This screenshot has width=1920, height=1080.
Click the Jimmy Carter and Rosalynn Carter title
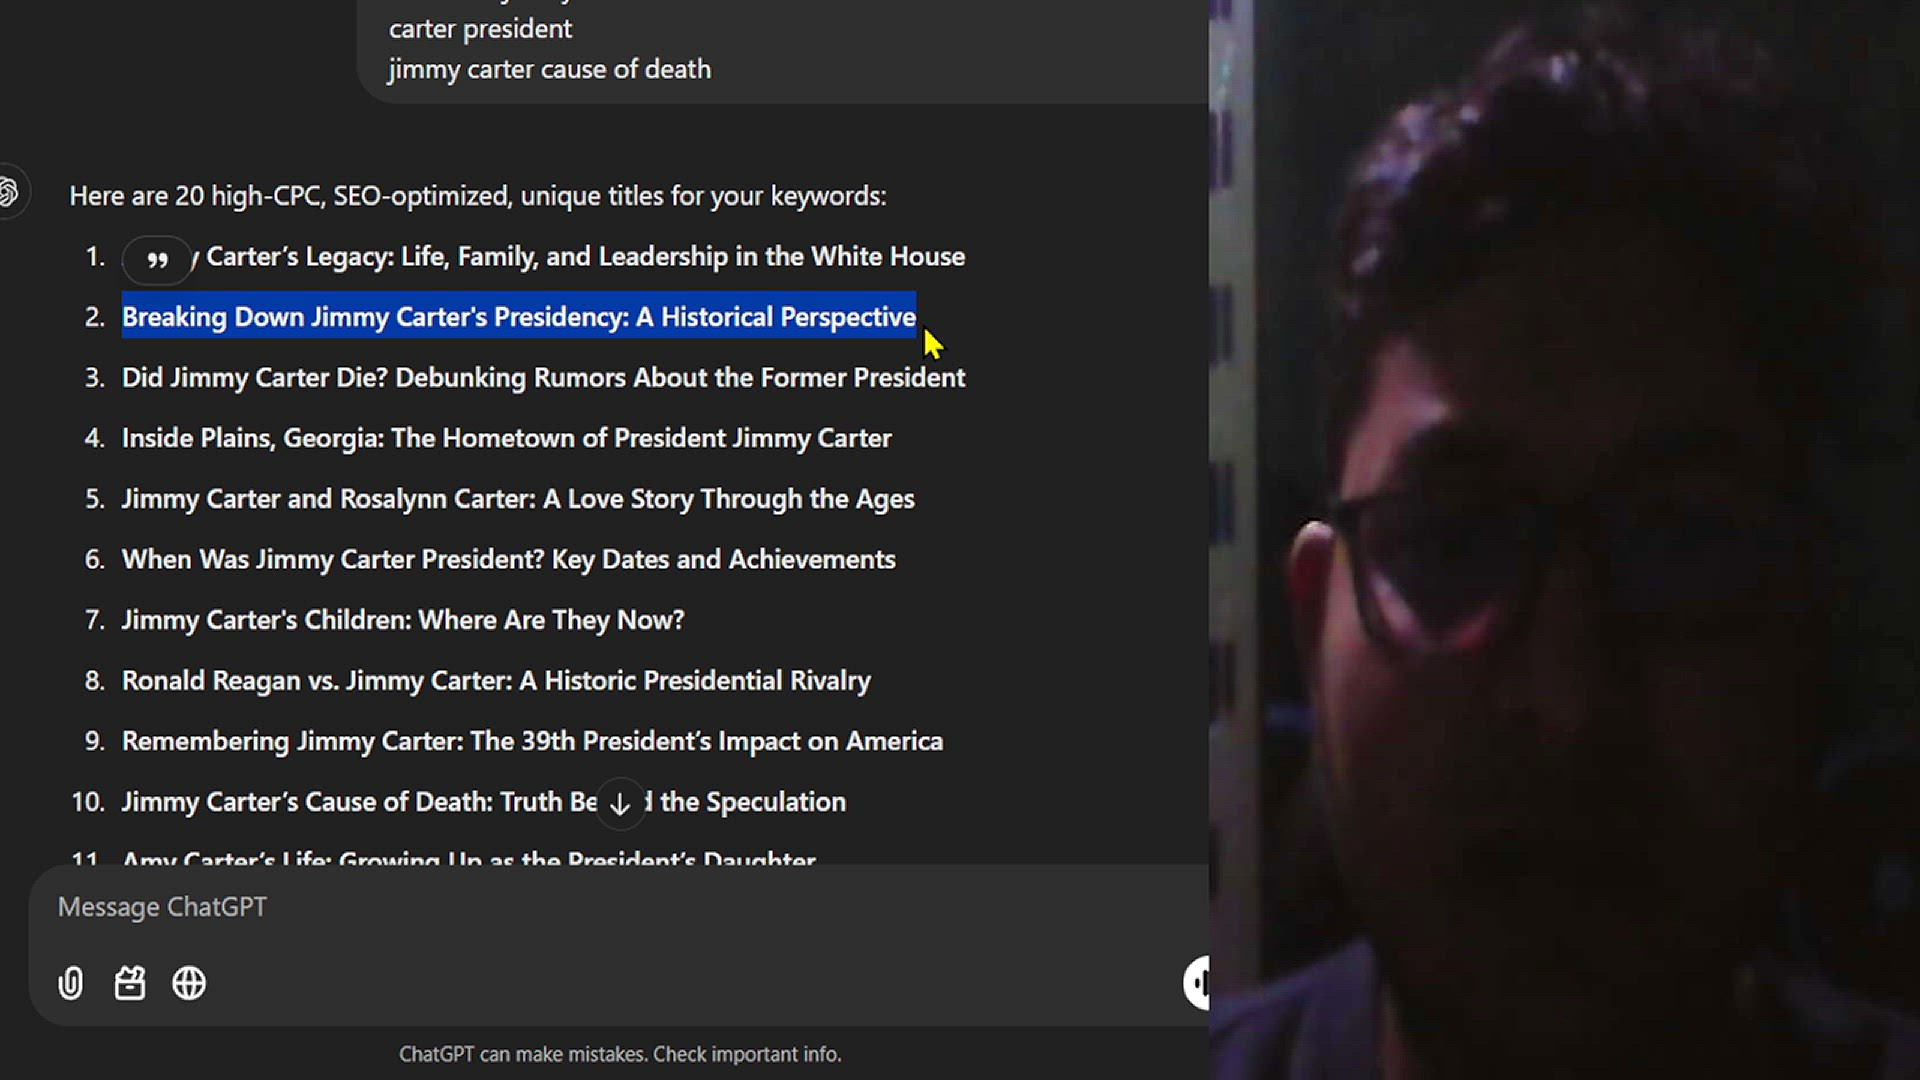coord(517,499)
